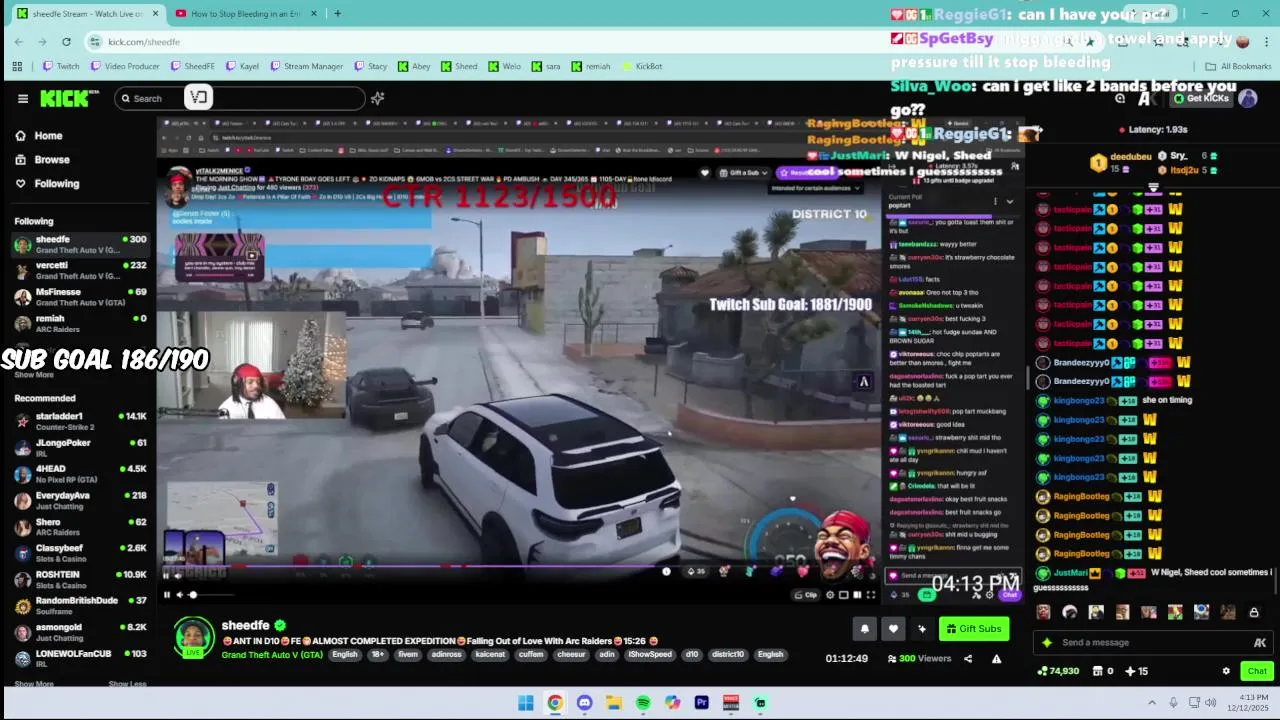
Task: Open the asmongold recommended channel
Action: tap(80, 632)
